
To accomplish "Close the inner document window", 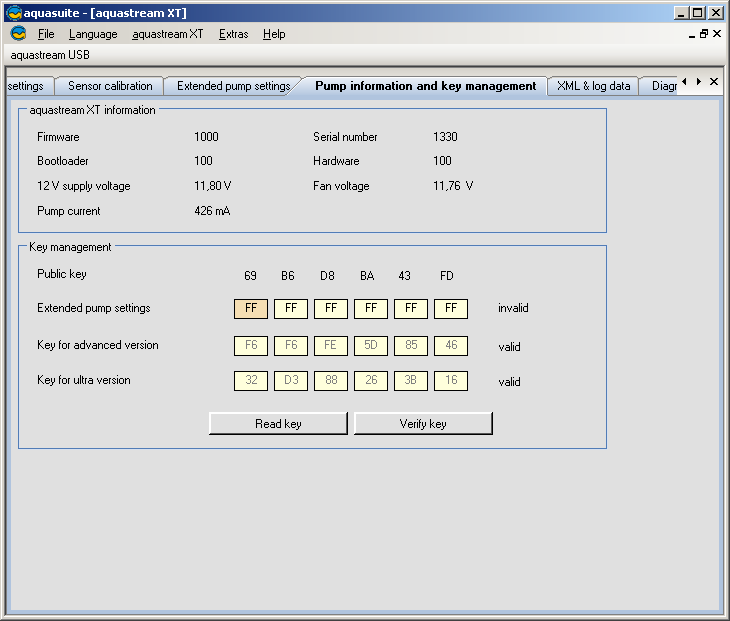I will click(x=717, y=34).
